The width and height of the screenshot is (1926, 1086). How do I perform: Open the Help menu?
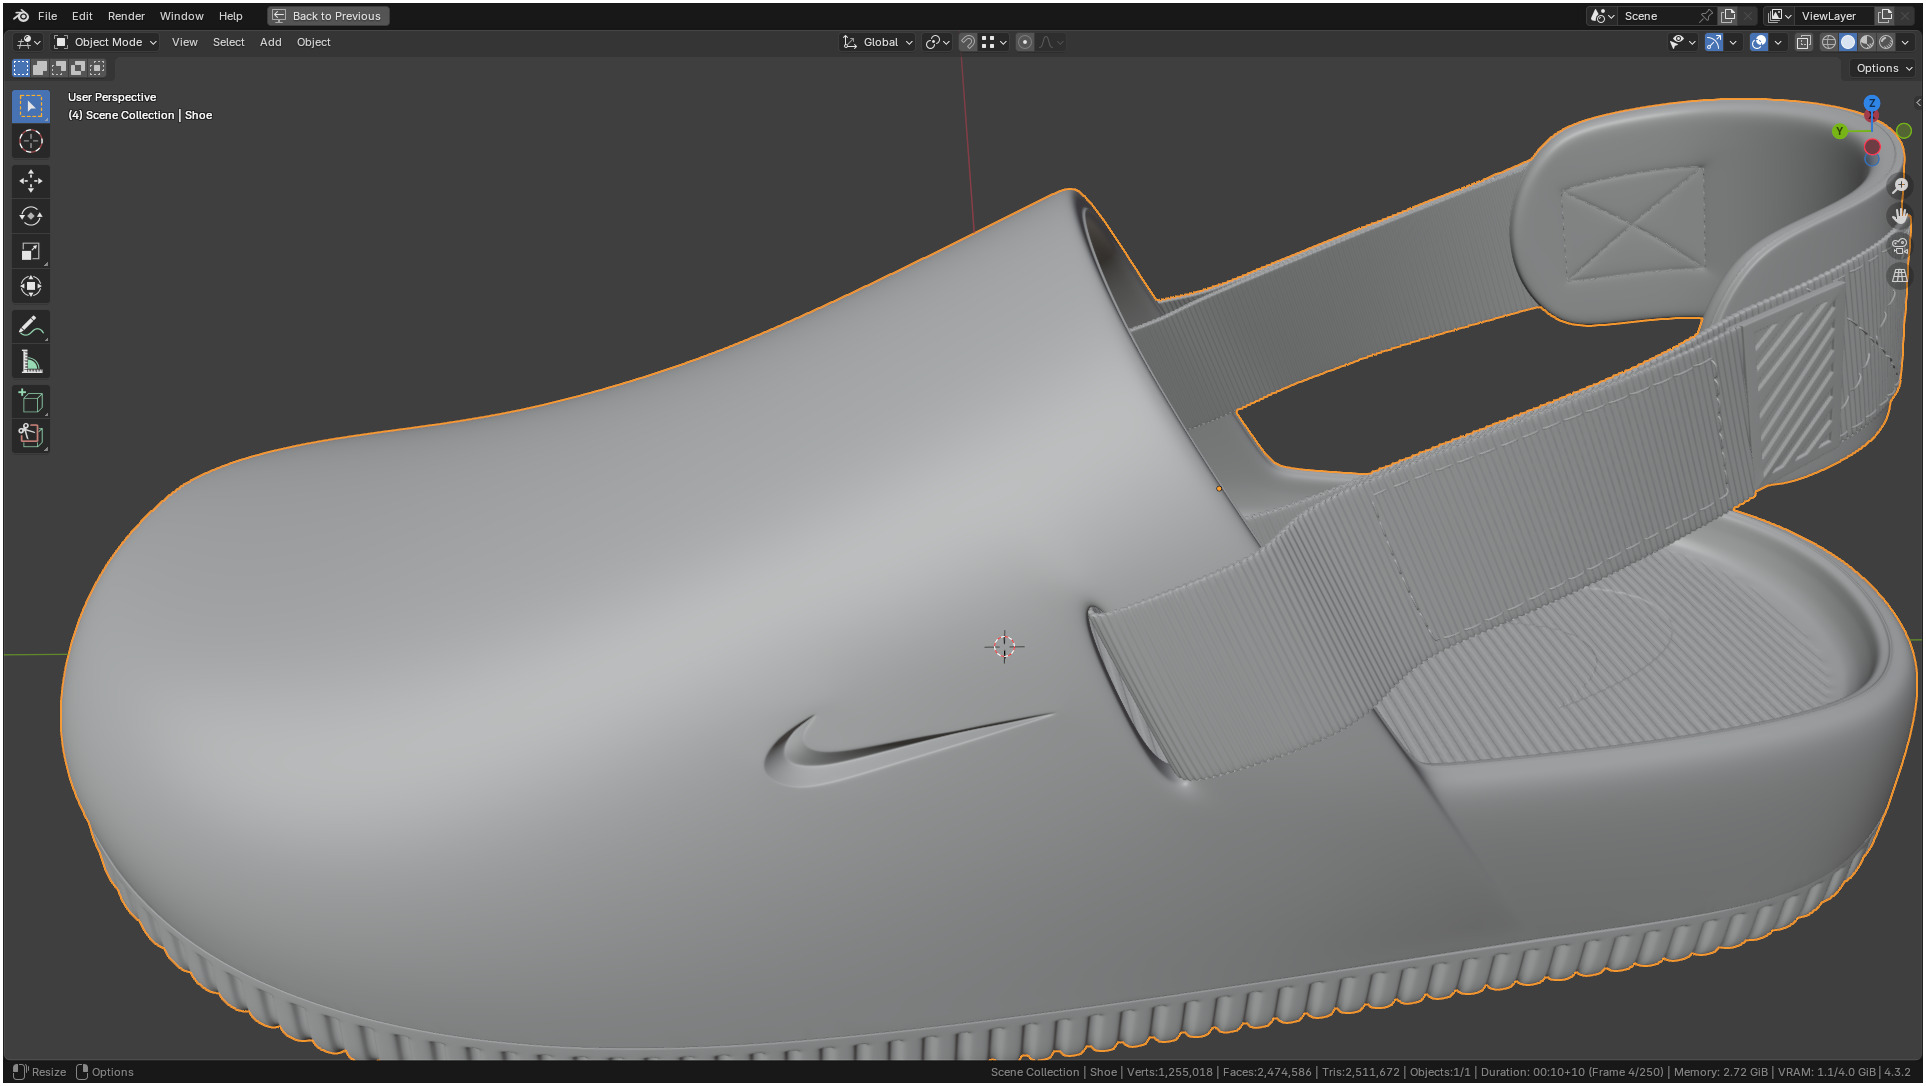pos(230,16)
